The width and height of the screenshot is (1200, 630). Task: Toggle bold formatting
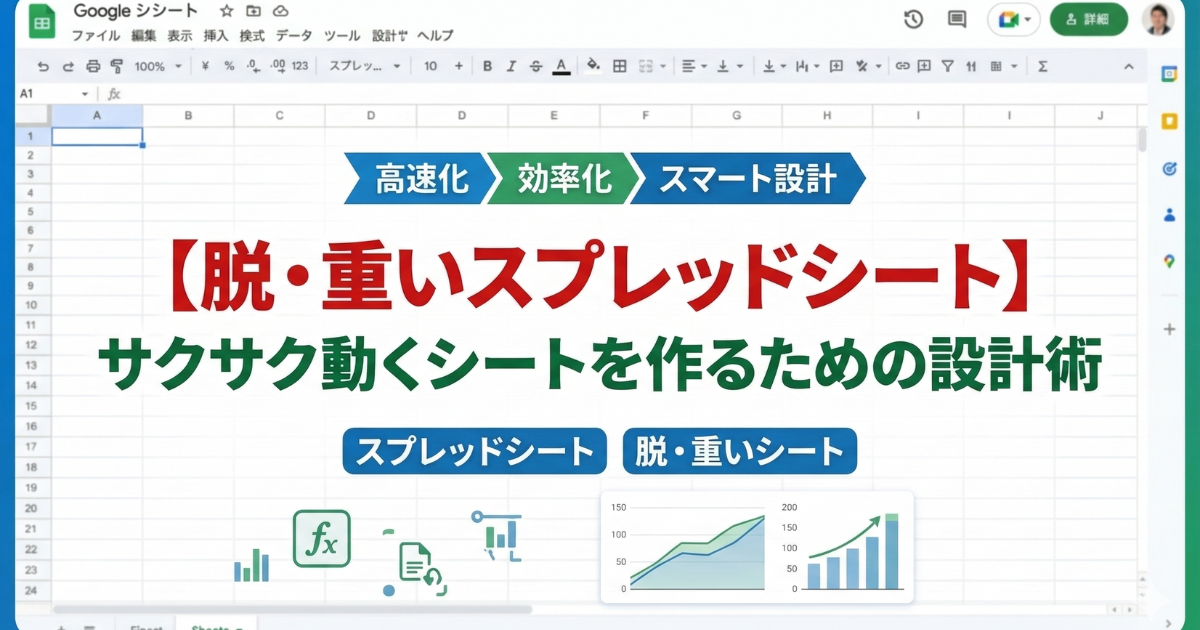(488, 66)
